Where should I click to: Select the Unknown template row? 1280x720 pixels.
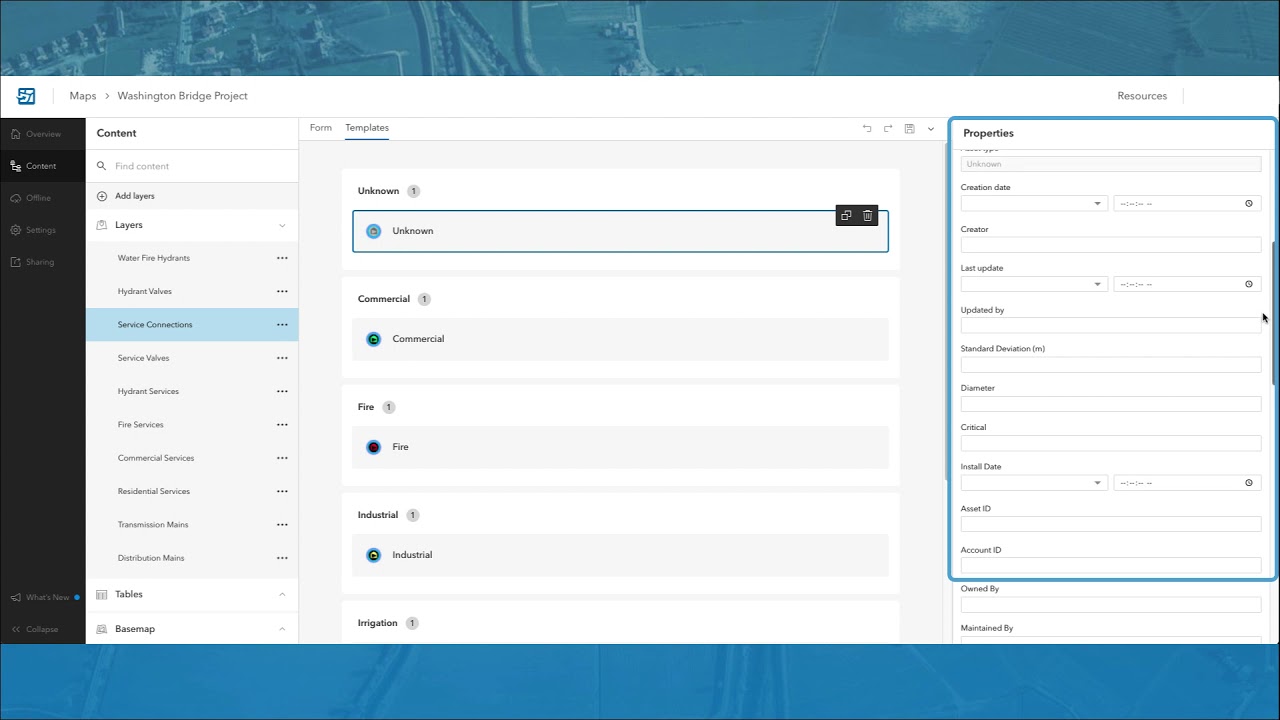[620, 231]
